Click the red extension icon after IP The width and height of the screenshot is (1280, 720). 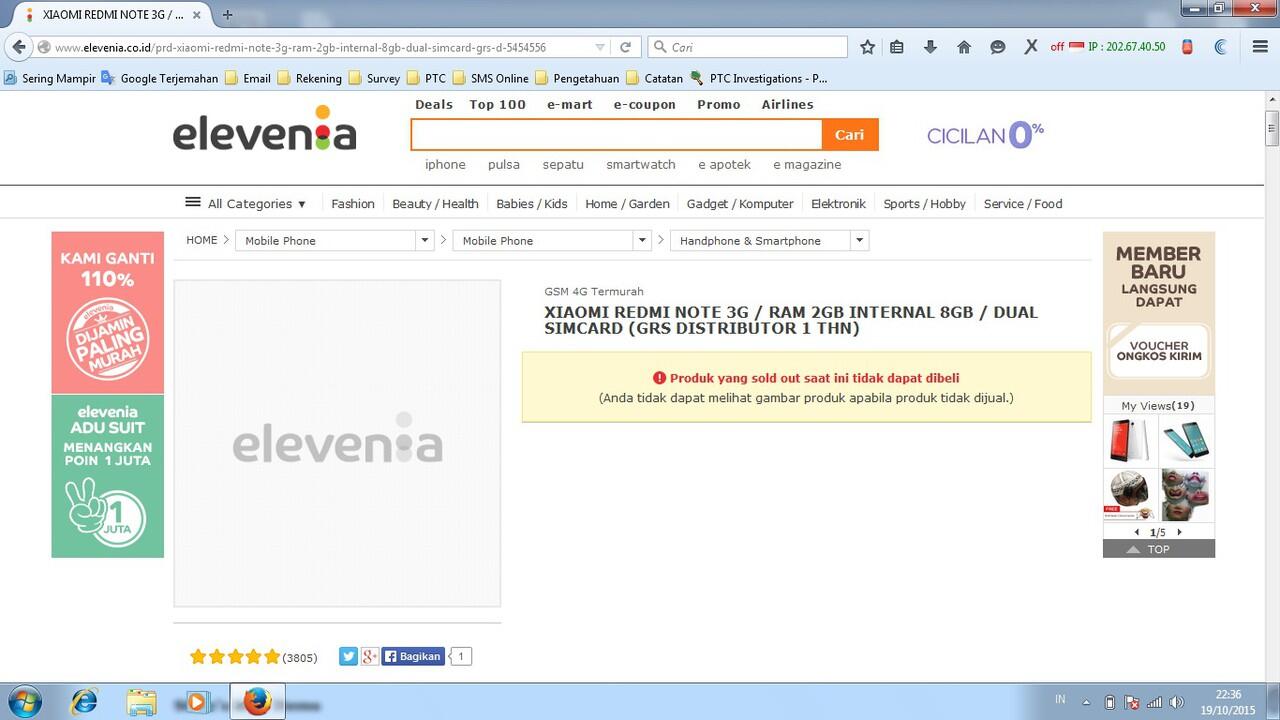point(1187,47)
